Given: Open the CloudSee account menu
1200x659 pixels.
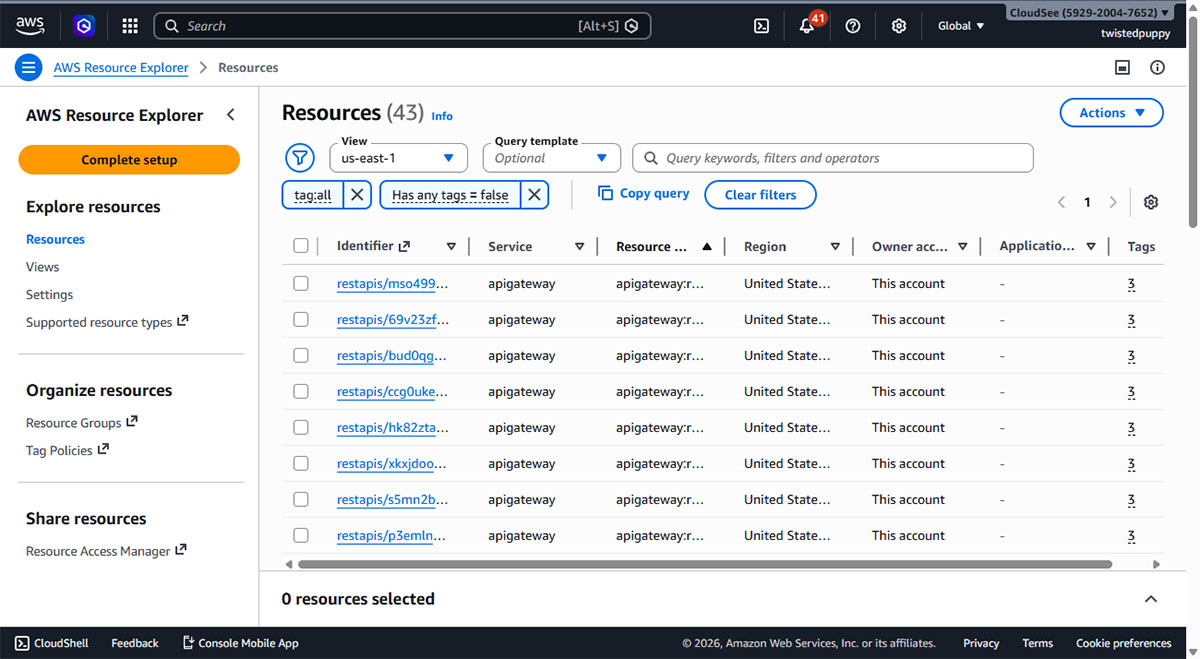Looking at the screenshot, I should click(1089, 13).
